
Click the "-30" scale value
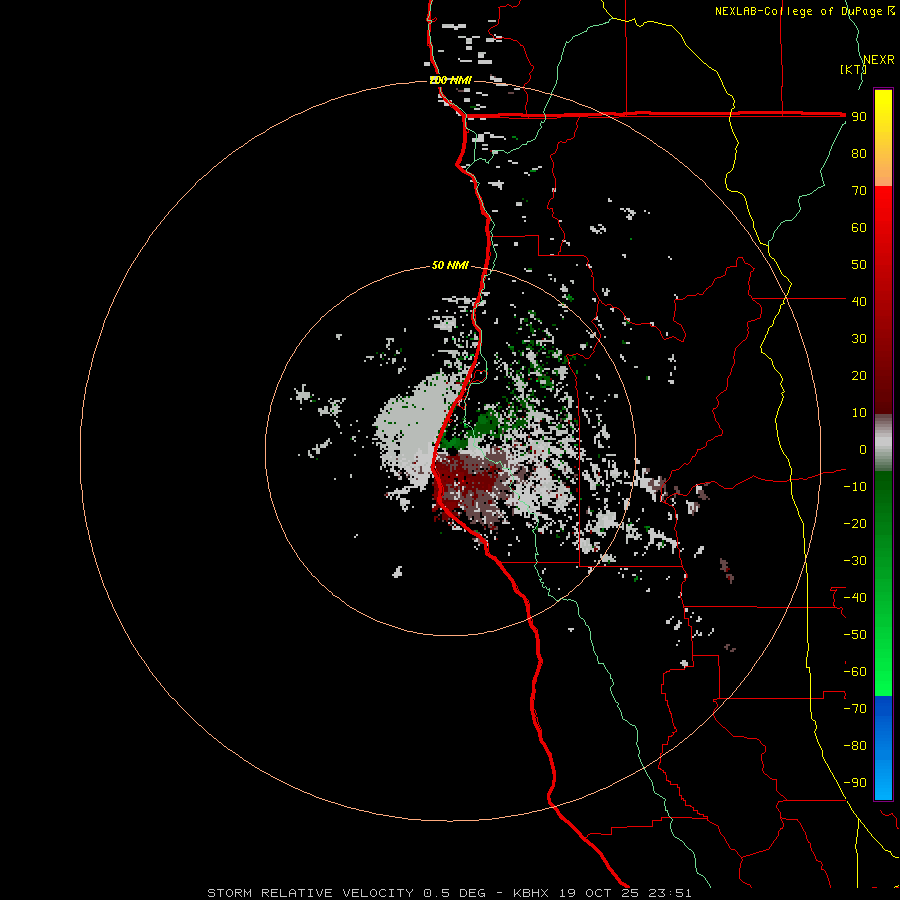click(855, 561)
